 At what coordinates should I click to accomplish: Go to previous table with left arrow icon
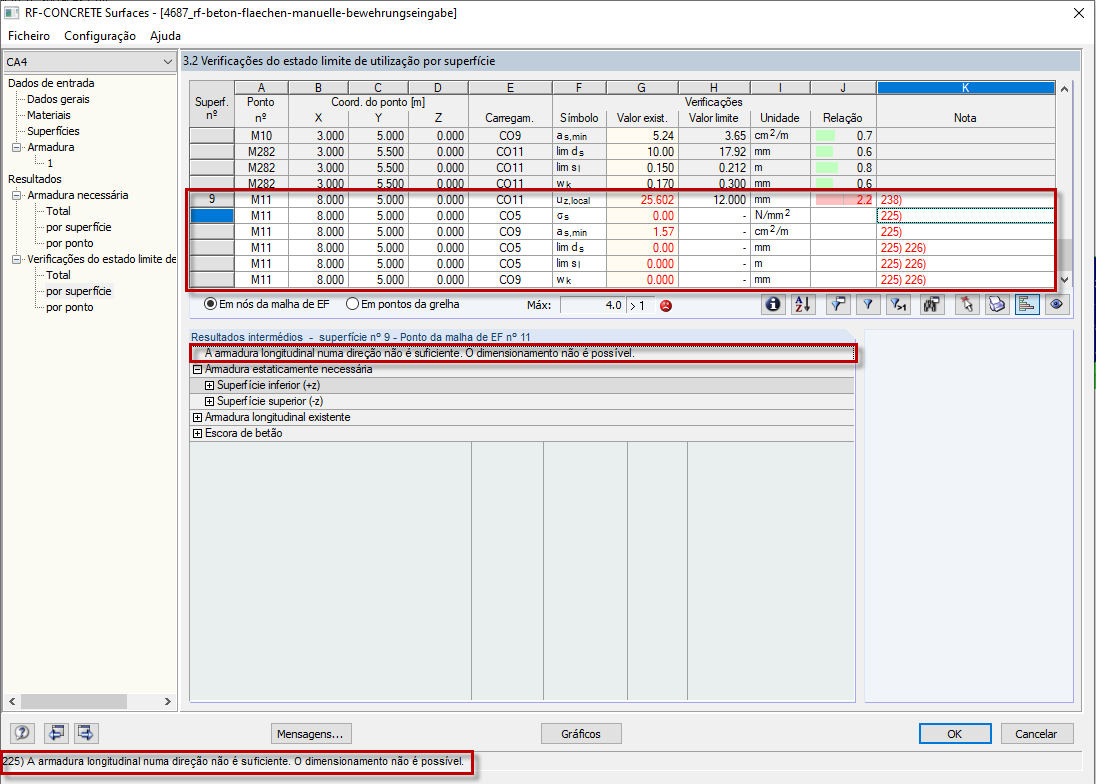coord(56,733)
